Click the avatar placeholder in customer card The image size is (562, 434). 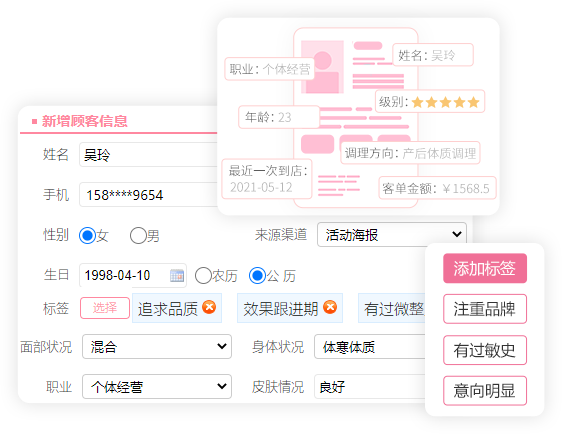tap(322, 67)
